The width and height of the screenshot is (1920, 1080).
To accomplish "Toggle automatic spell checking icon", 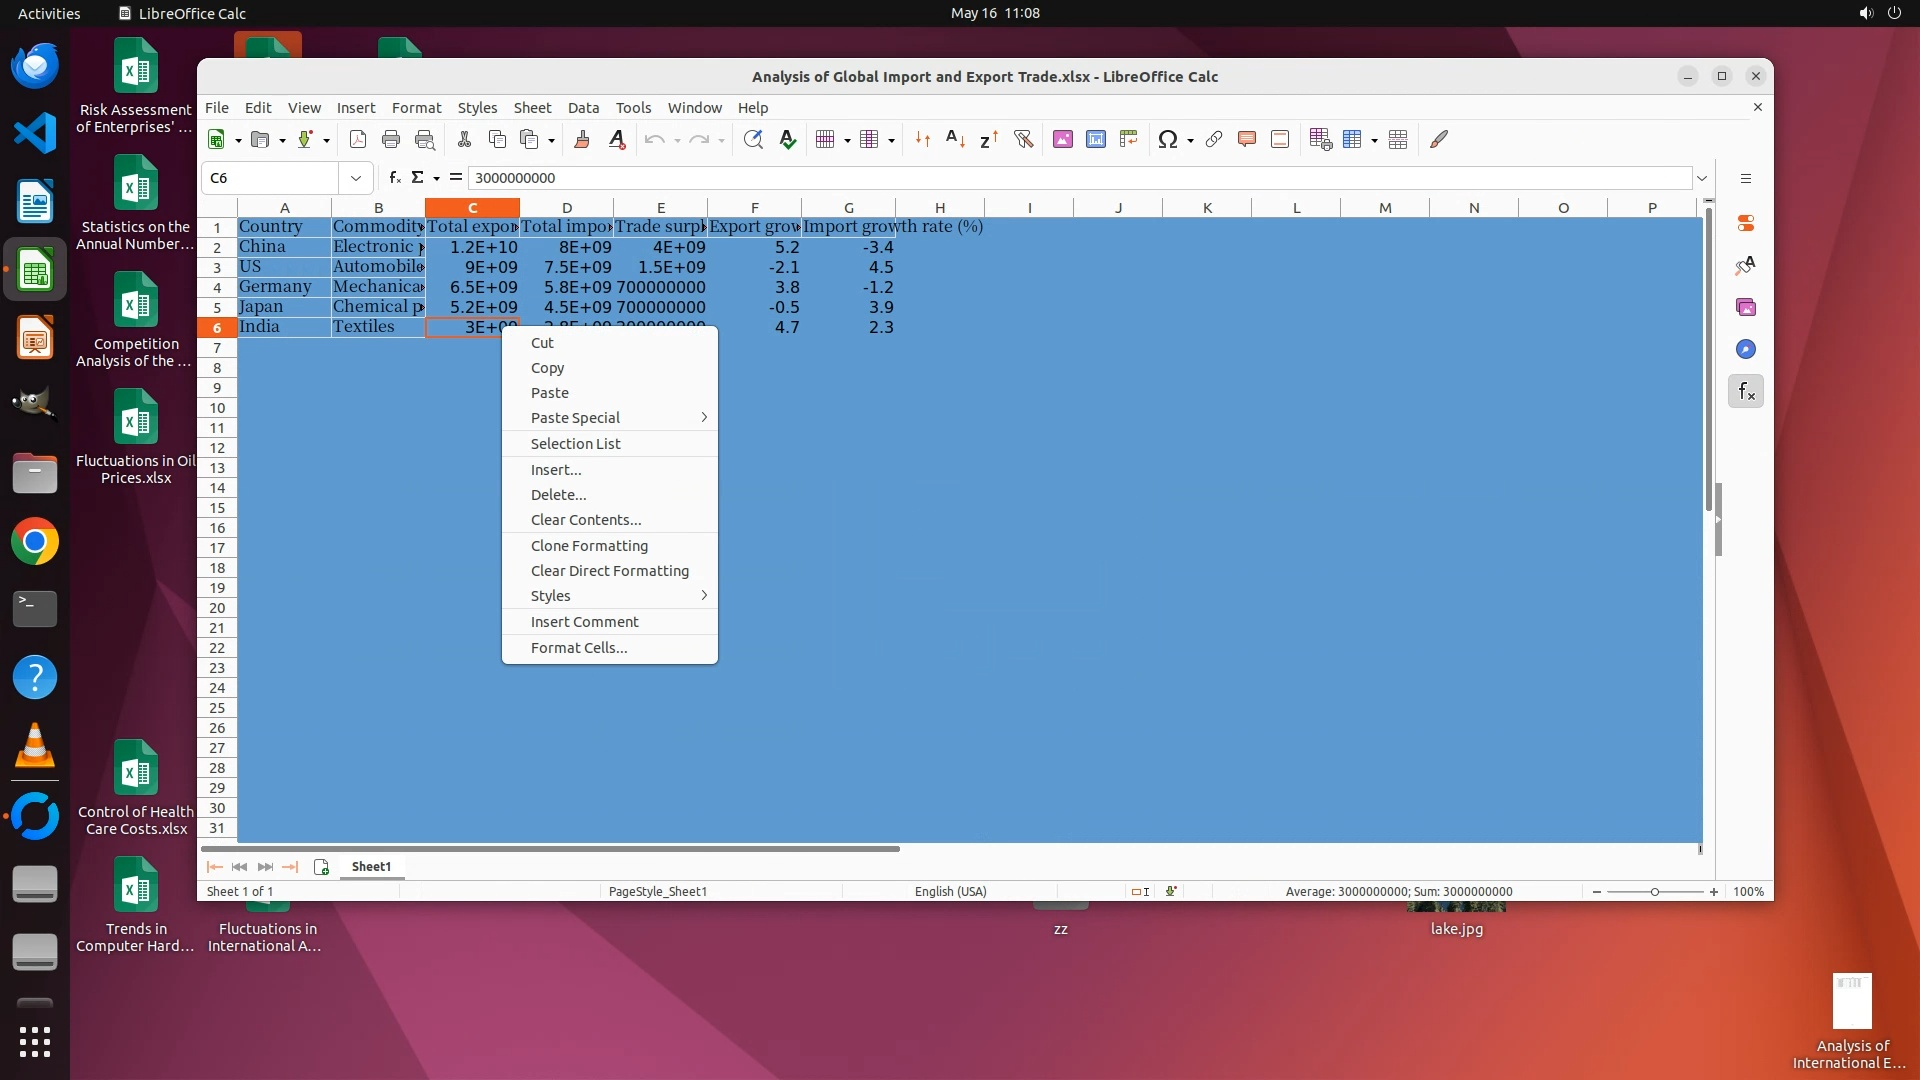I will pos(788,140).
